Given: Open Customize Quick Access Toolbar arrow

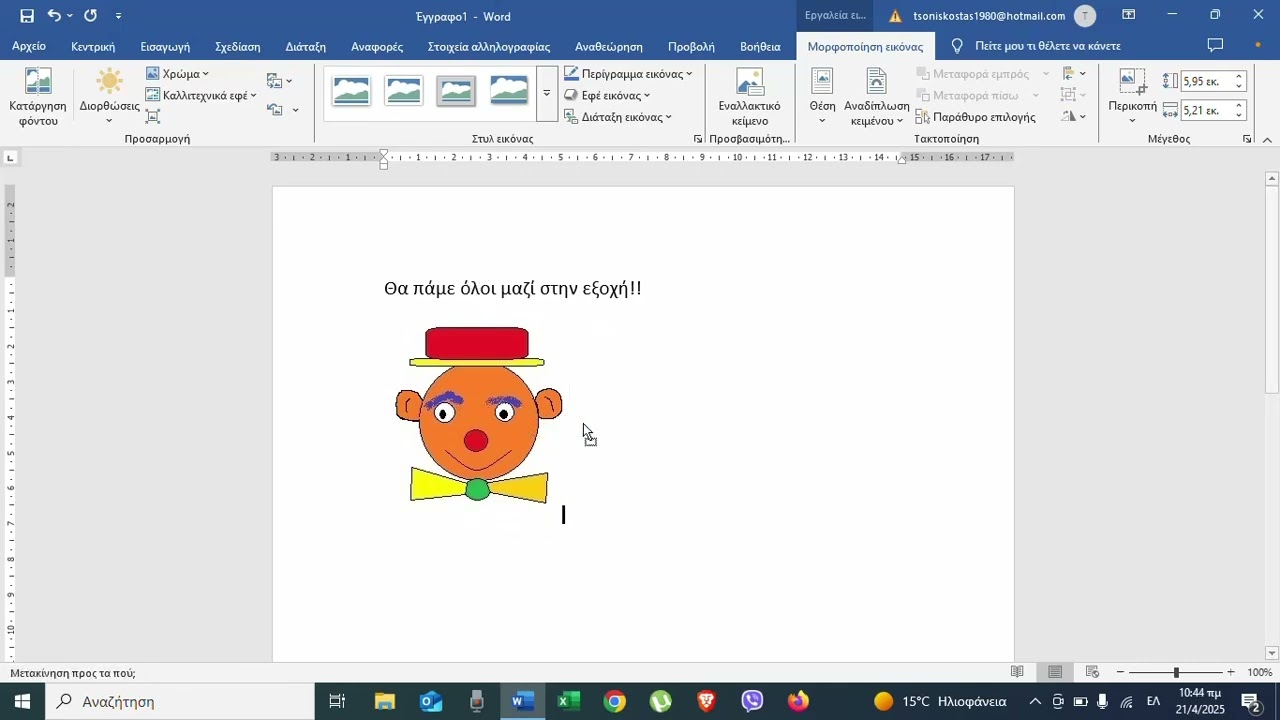Looking at the screenshot, I should tap(119, 16).
